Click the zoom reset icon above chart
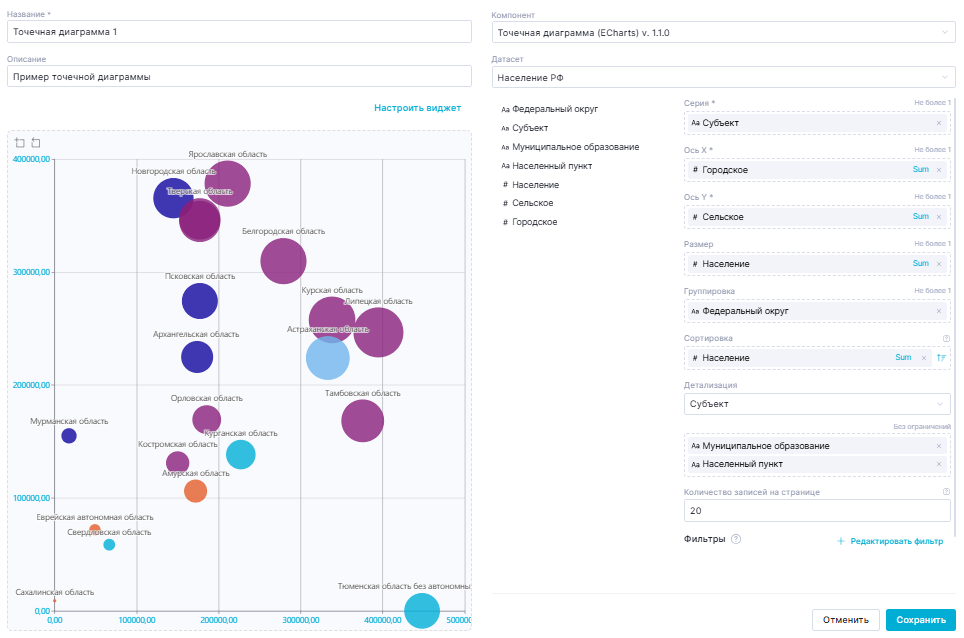This screenshot has height=638, width=964. (36, 143)
